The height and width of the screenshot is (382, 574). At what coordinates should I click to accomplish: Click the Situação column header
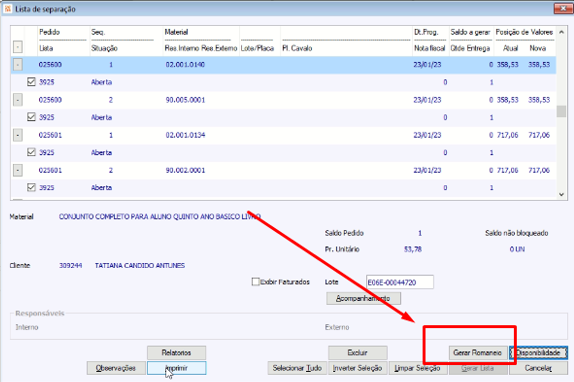pos(104,48)
